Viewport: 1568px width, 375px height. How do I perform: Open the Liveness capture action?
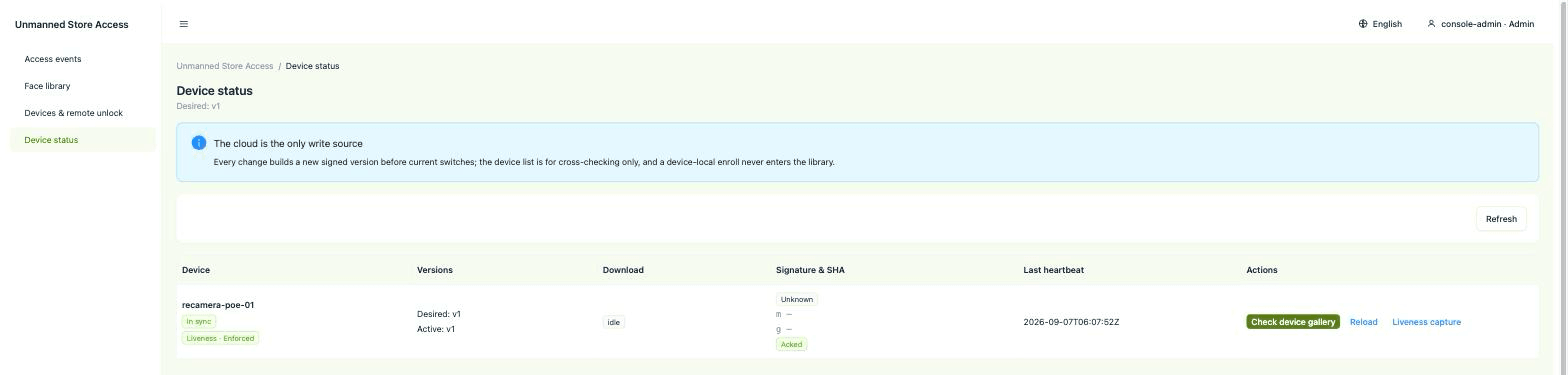(x=1426, y=322)
